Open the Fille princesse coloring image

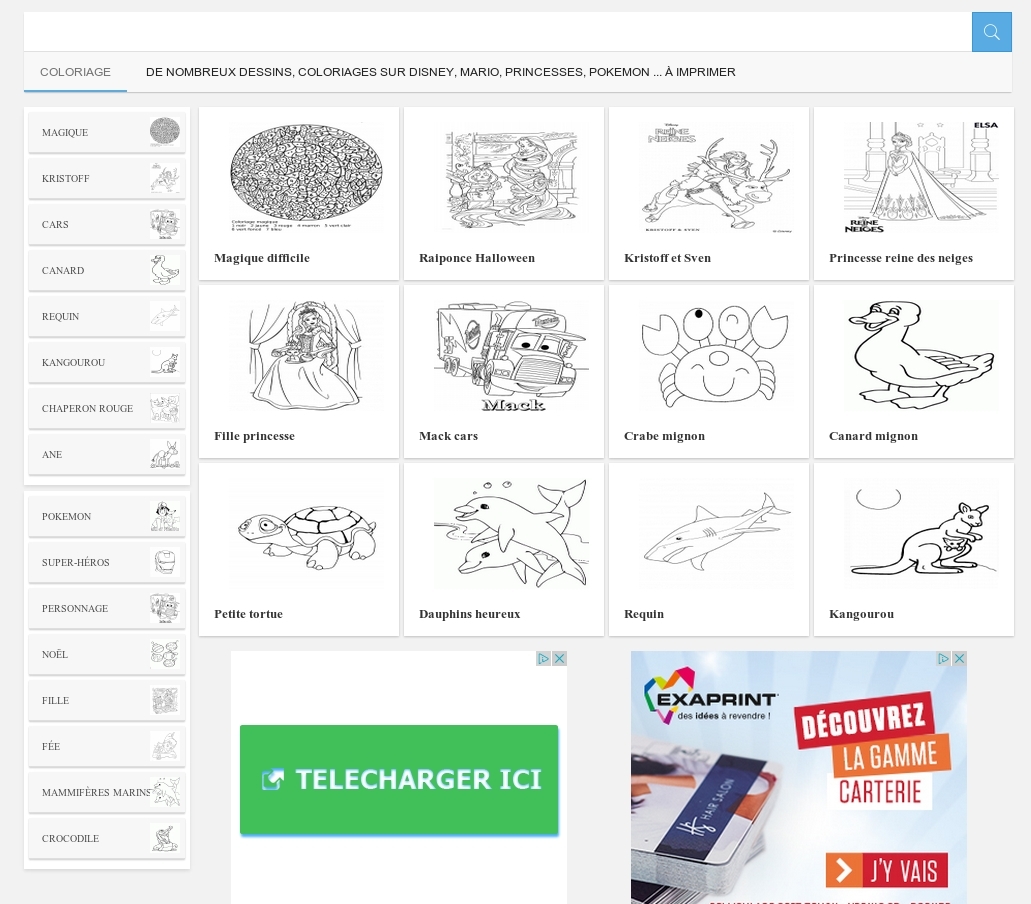(x=306, y=355)
